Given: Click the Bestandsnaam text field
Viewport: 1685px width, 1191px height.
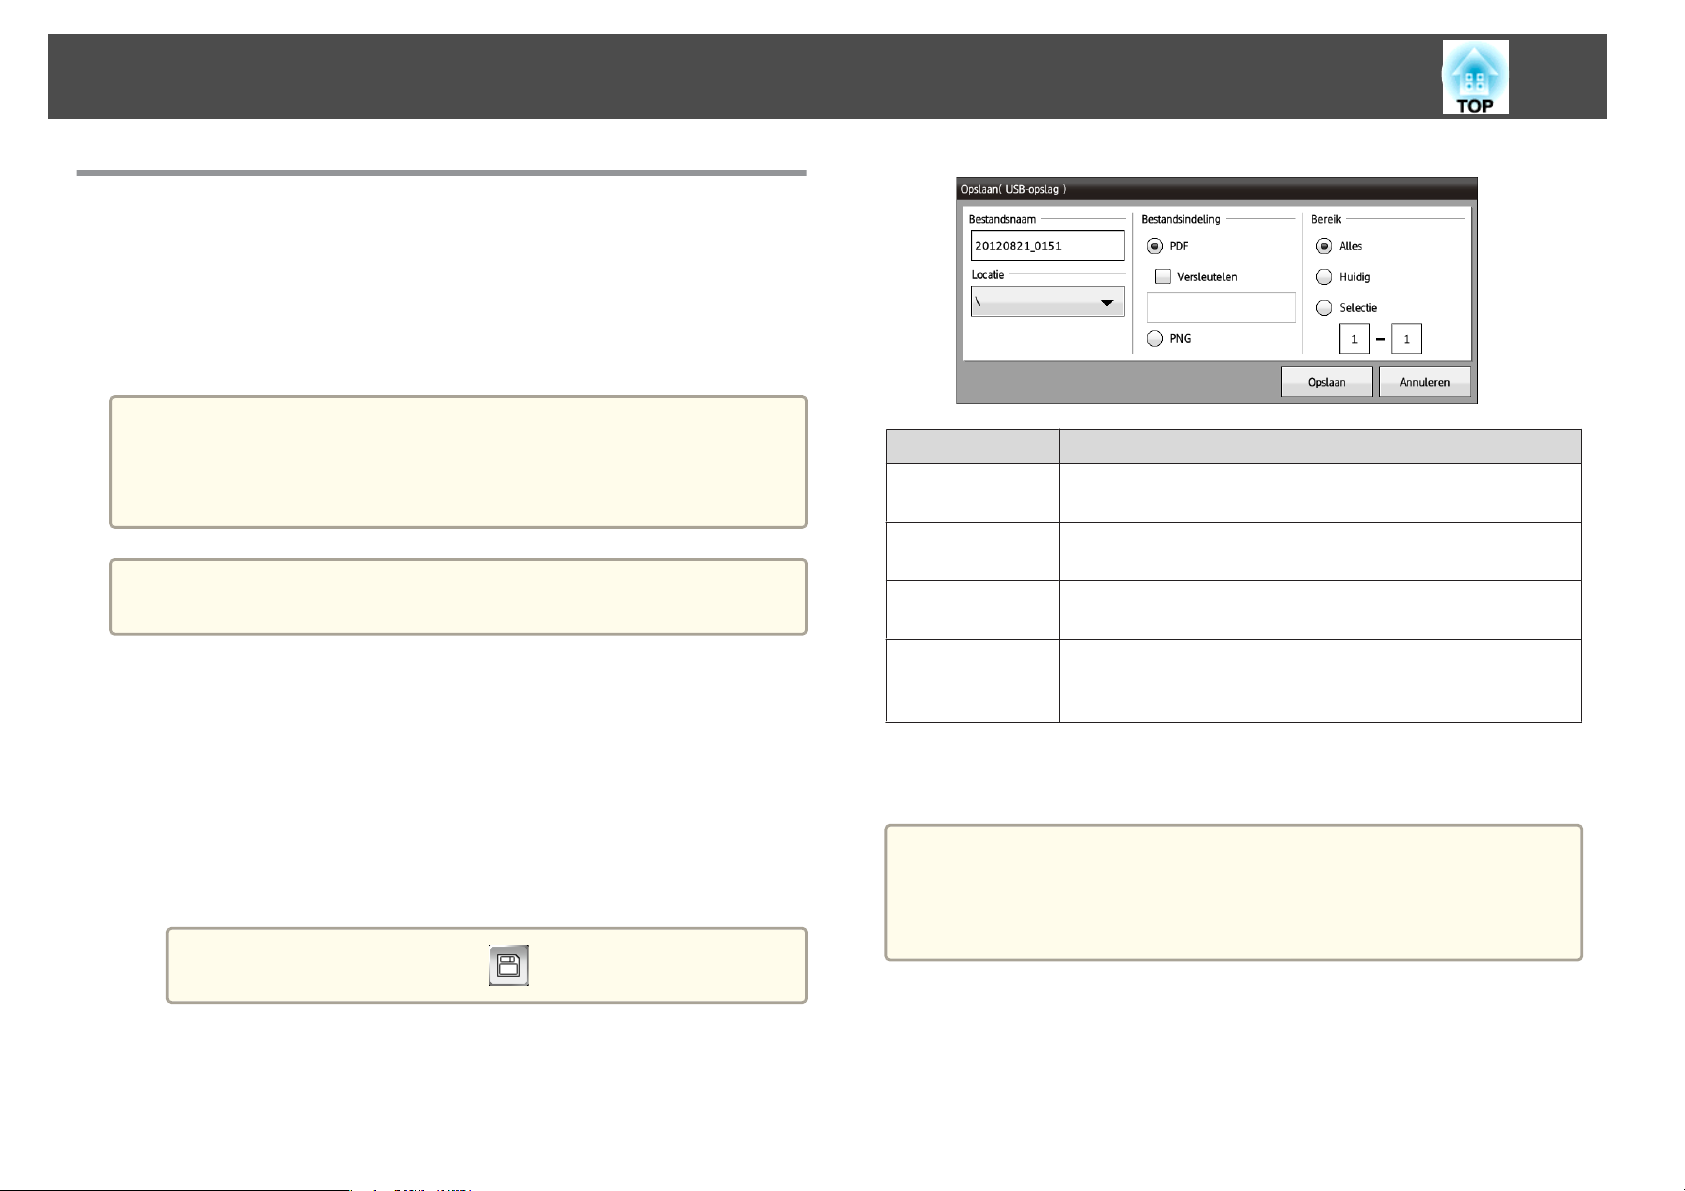Looking at the screenshot, I should (1048, 246).
